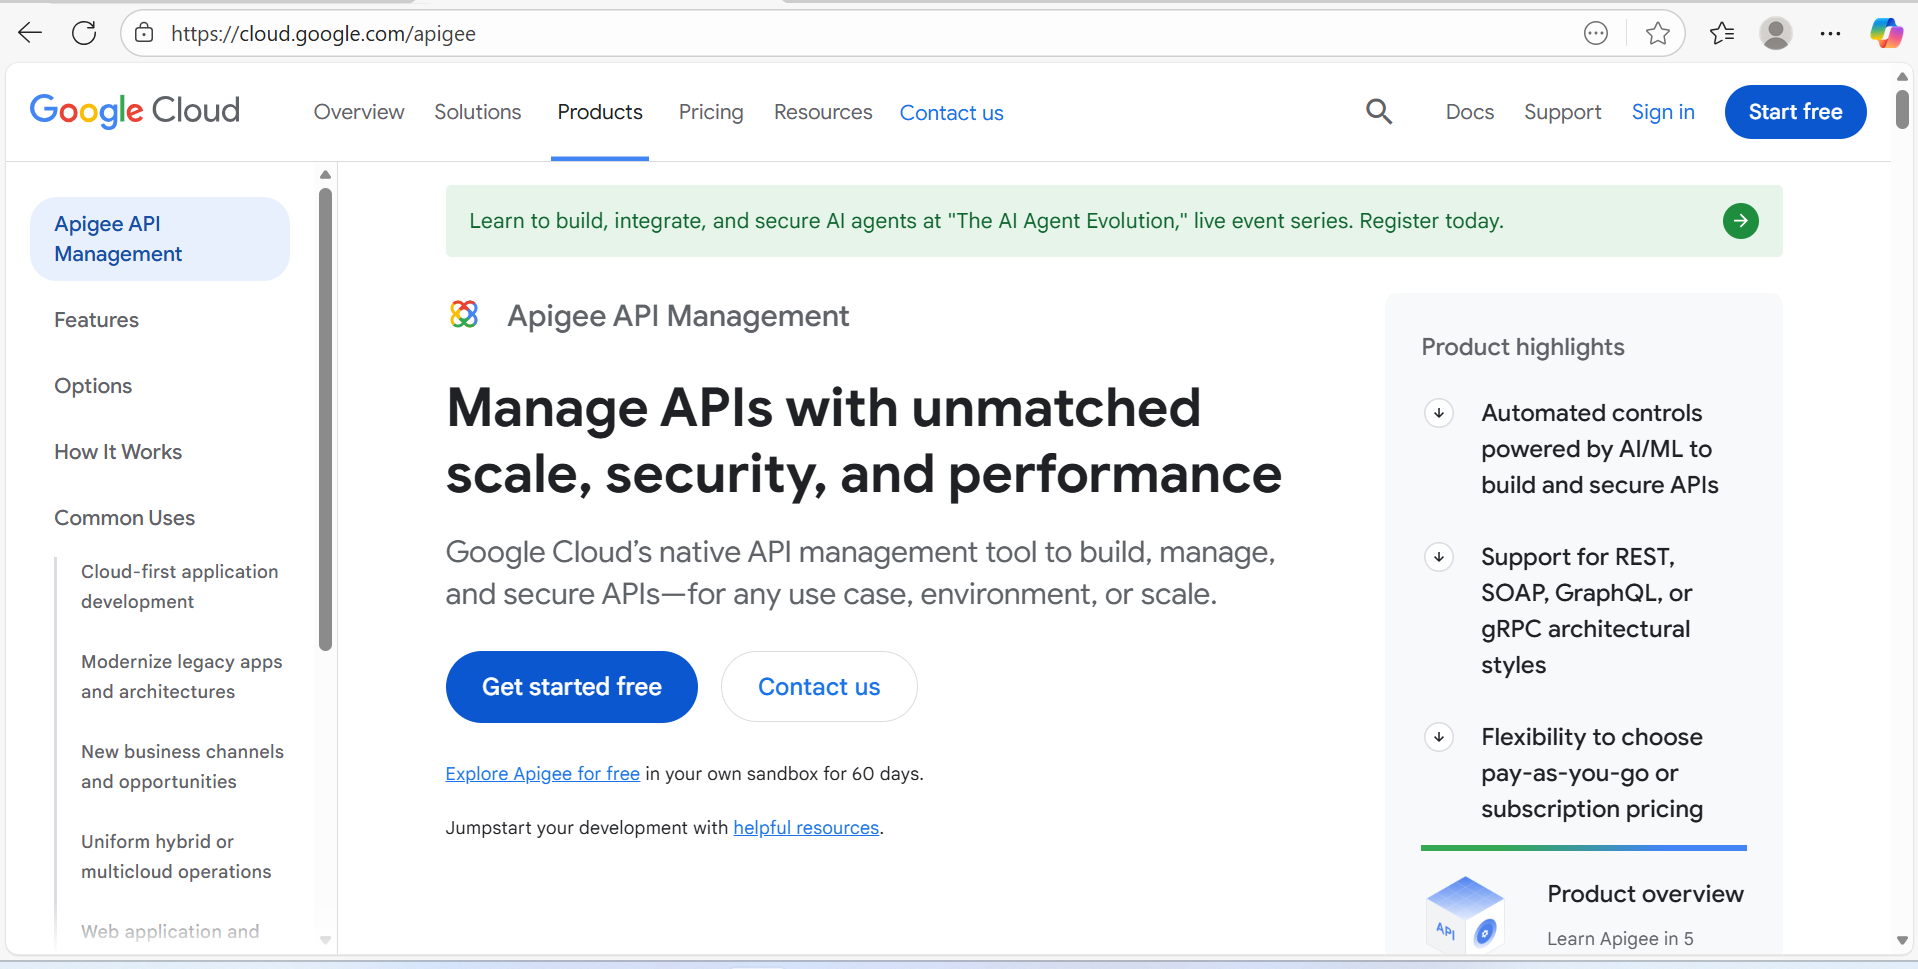Add page to favorites star icon
This screenshot has width=1918, height=969.
pyautogui.click(x=1657, y=33)
